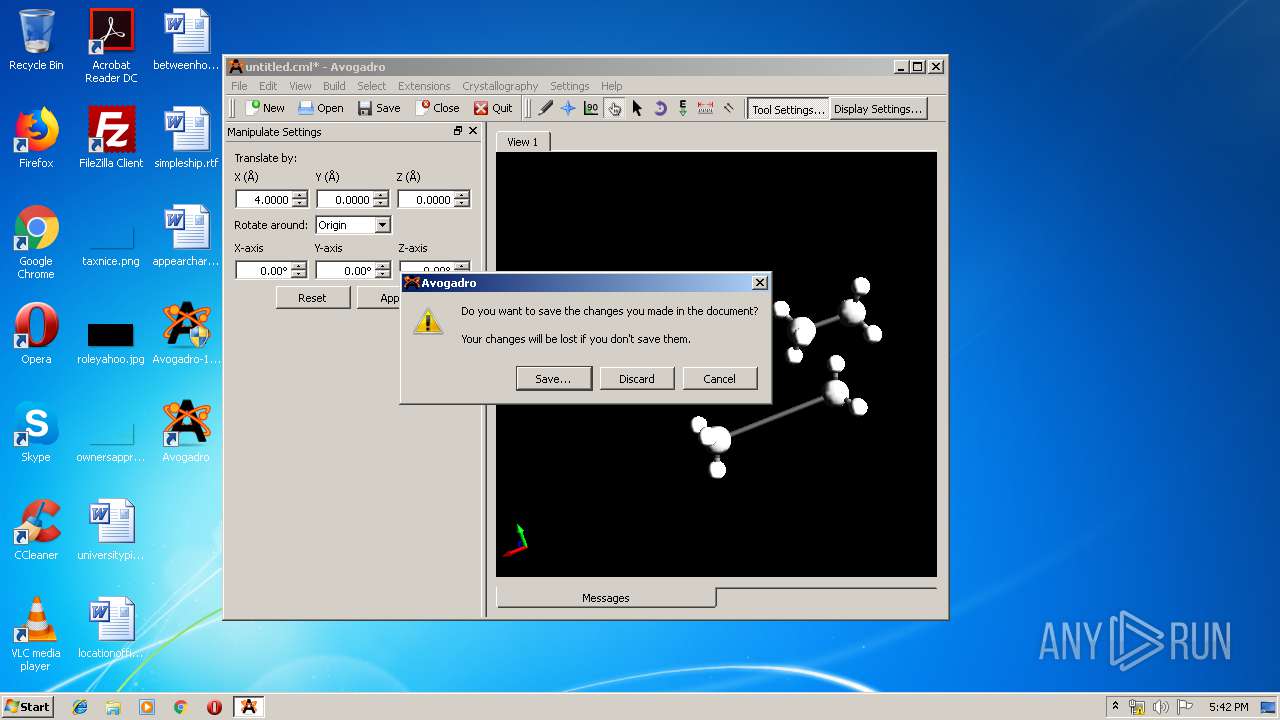Image resolution: width=1280 pixels, height=720 pixels.
Task: Open Google Chrome desktop icon
Action: [36, 242]
